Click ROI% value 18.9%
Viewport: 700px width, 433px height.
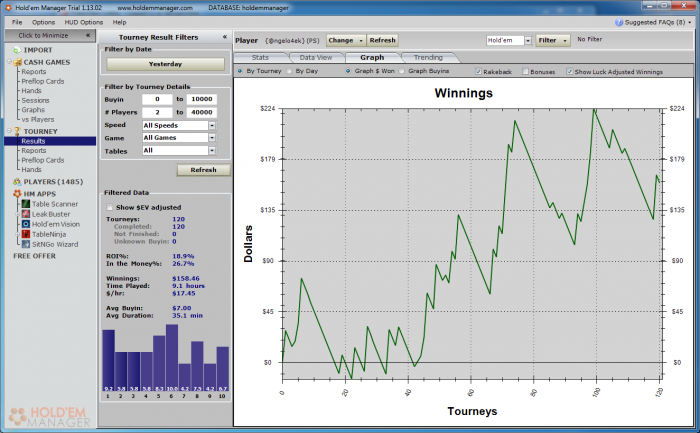click(183, 256)
